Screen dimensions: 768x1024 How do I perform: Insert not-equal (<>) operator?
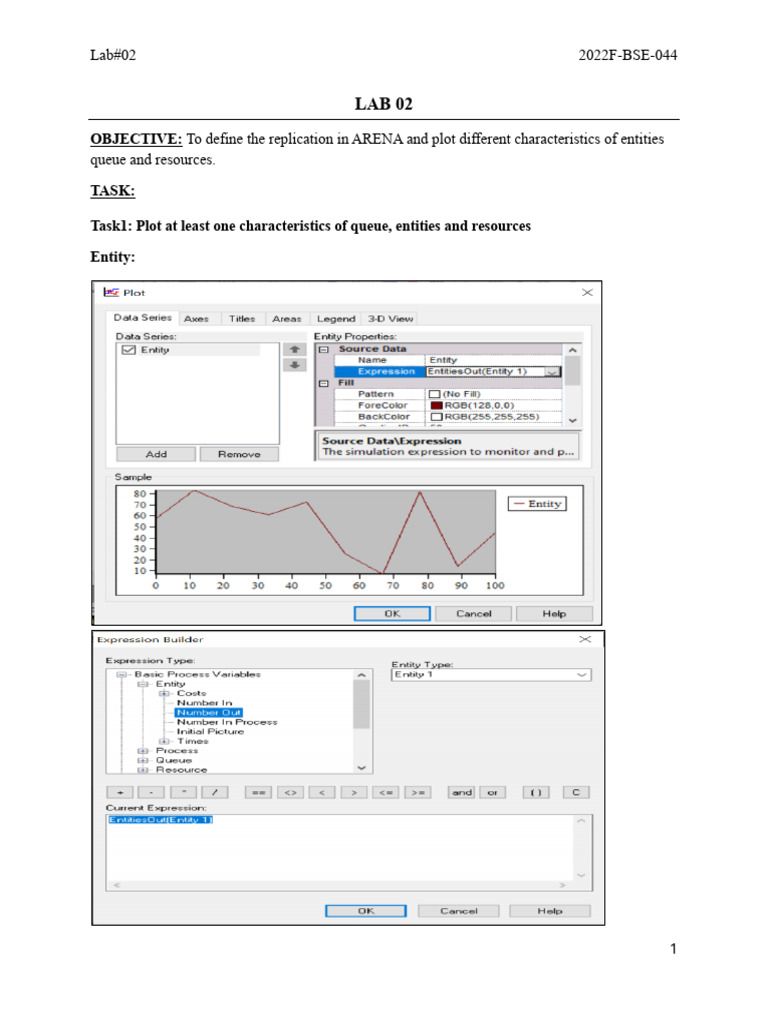tap(291, 792)
